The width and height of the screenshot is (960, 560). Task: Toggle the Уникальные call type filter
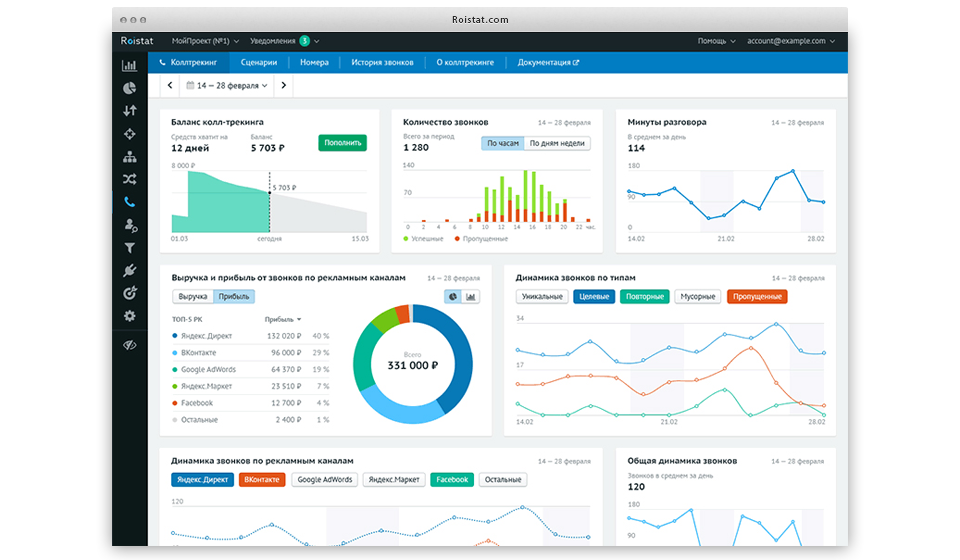pyautogui.click(x=541, y=297)
